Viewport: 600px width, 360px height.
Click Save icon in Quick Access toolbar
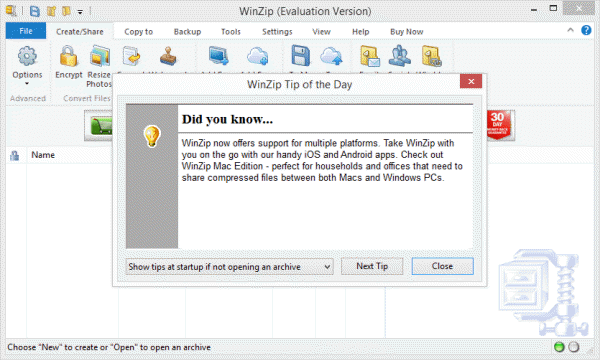[35, 11]
